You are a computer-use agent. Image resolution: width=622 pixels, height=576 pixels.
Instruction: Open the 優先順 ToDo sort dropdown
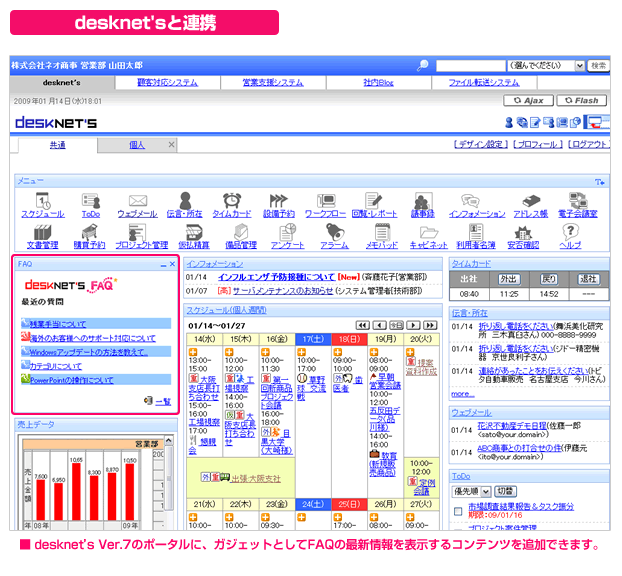(471, 492)
